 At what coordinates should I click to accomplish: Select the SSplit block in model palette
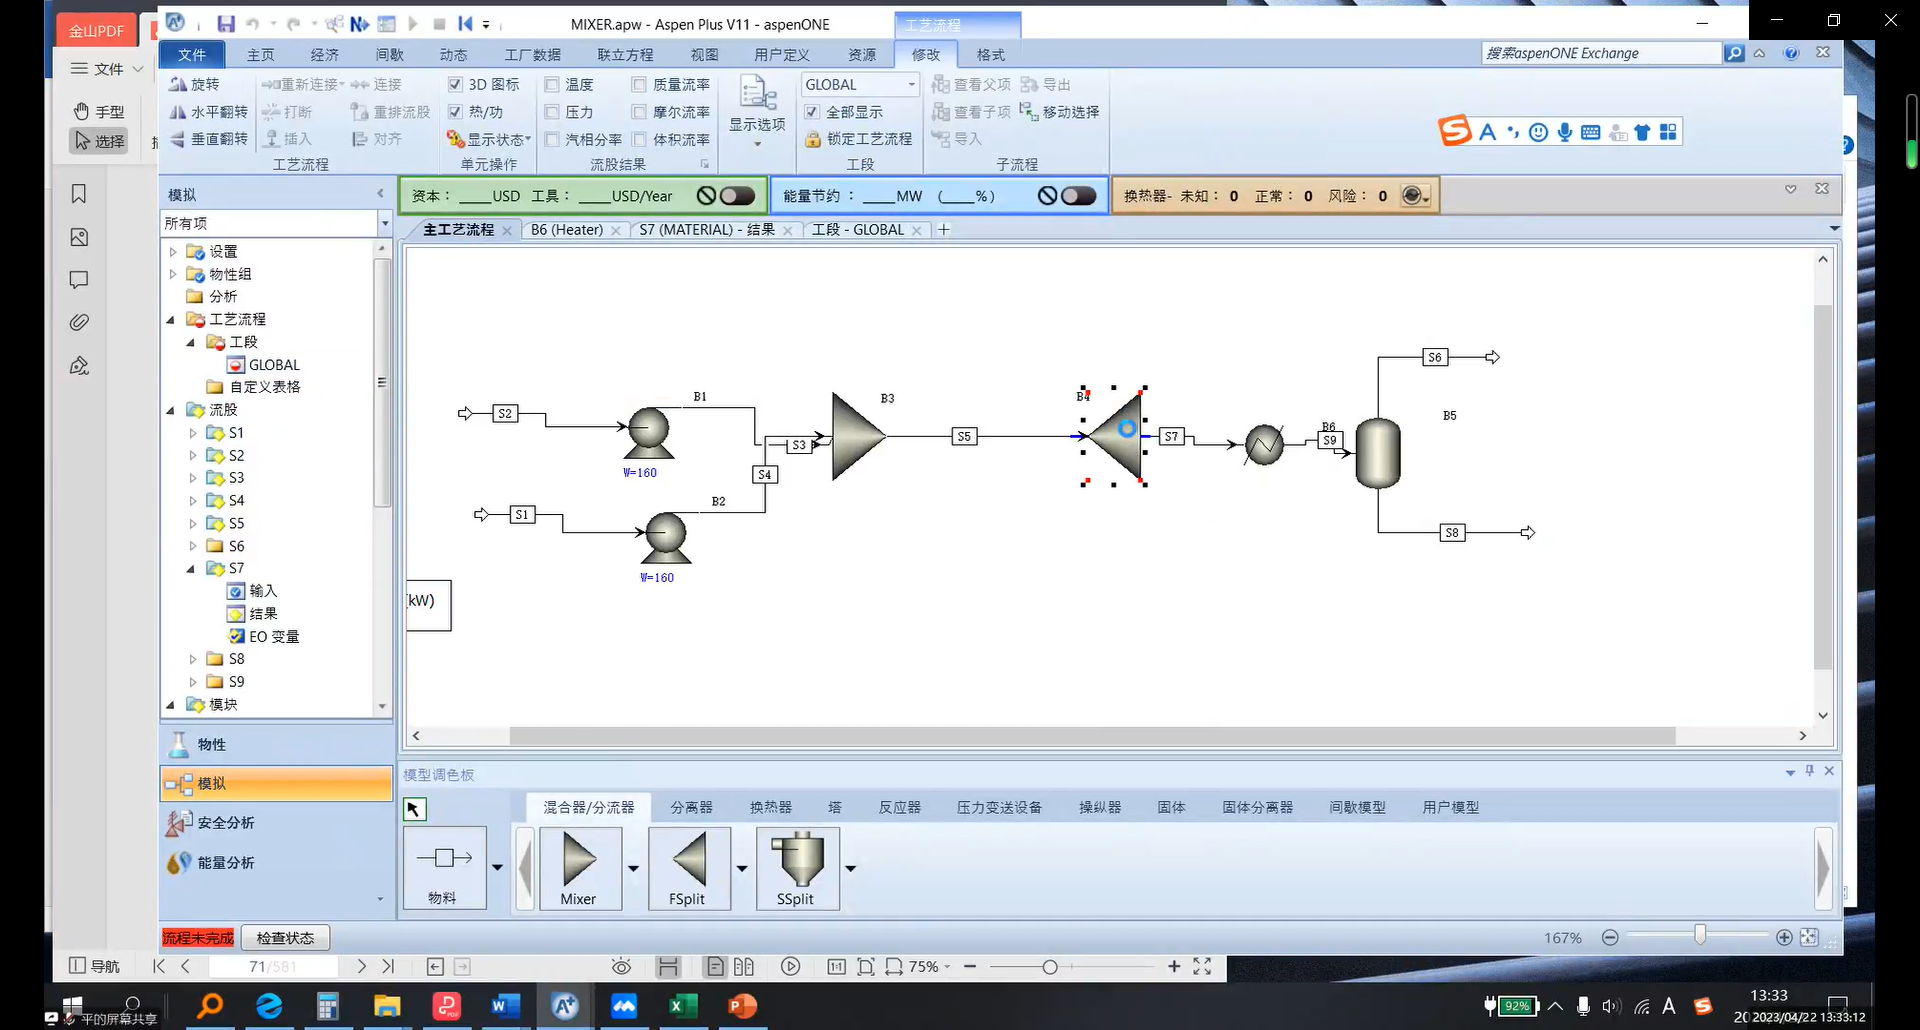click(x=797, y=868)
